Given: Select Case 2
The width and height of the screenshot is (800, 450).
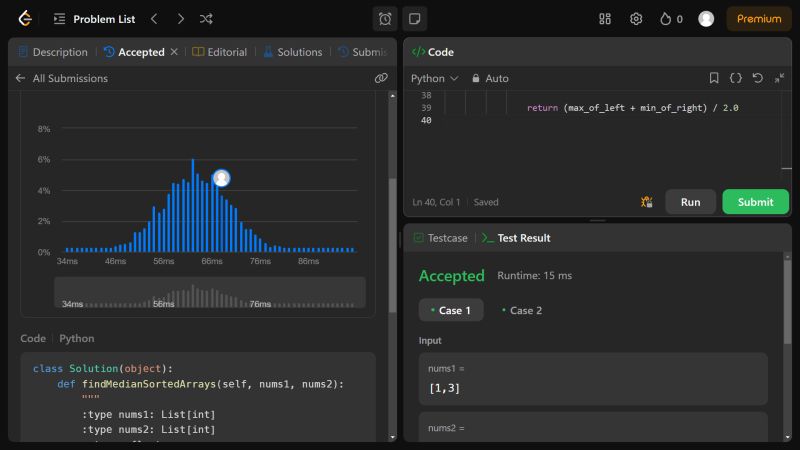Looking at the screenshot, I should (x=522, y=310).
